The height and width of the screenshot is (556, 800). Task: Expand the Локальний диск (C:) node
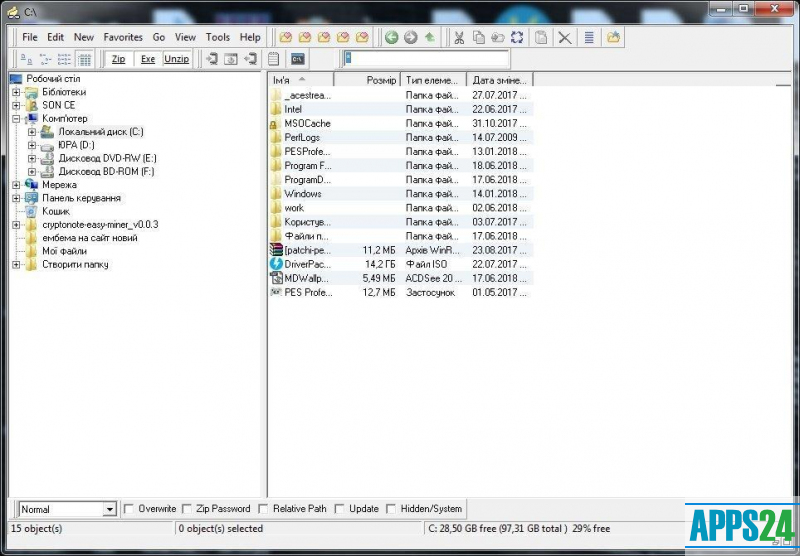pos(32,131)
